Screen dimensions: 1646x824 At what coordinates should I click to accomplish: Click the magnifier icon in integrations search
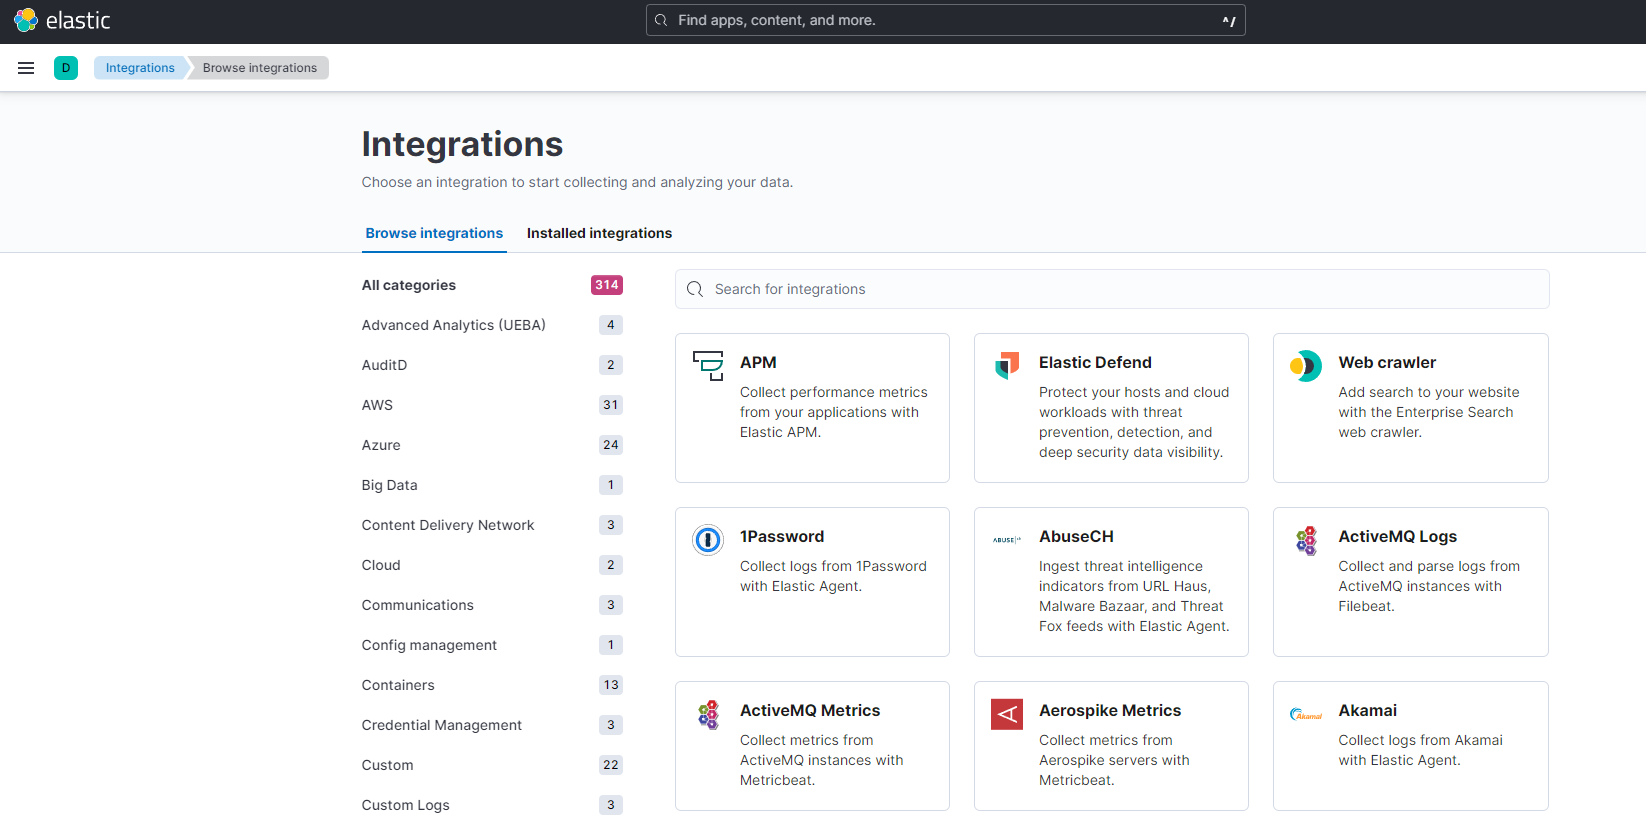click(x=695, y=289)
